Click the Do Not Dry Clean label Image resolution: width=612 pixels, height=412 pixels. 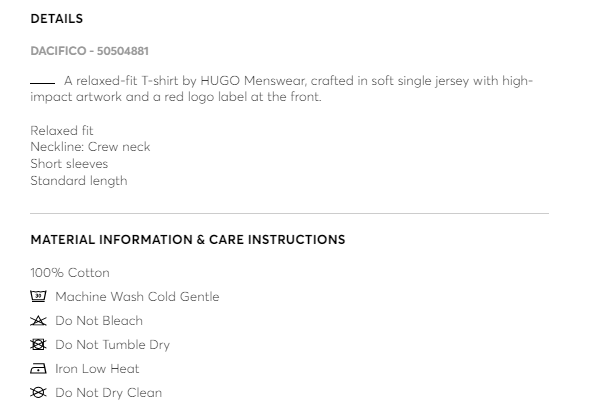[109, 393]
